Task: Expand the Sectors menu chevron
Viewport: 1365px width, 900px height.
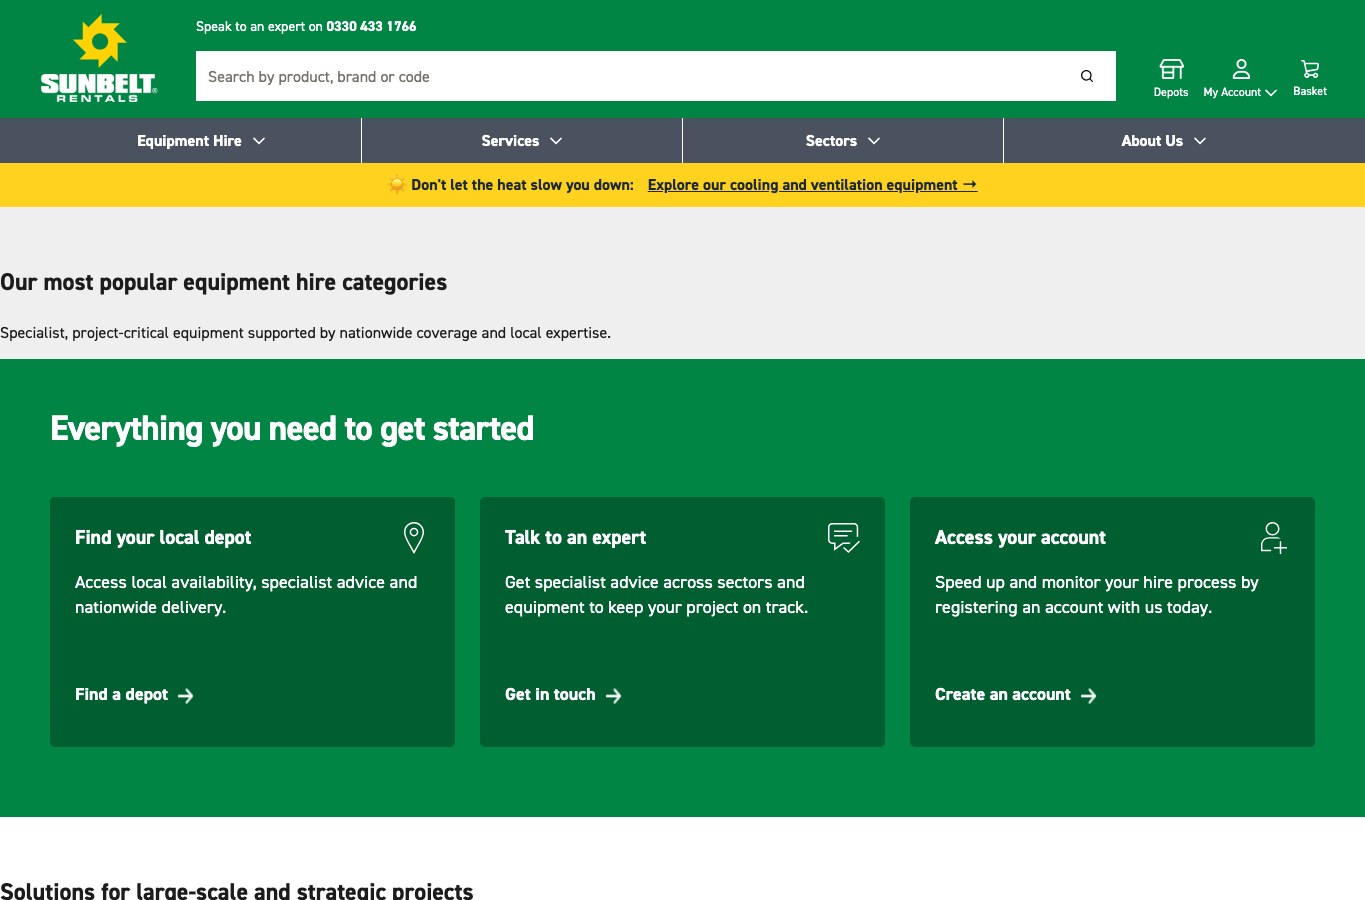Action: [x=874, y=141]
